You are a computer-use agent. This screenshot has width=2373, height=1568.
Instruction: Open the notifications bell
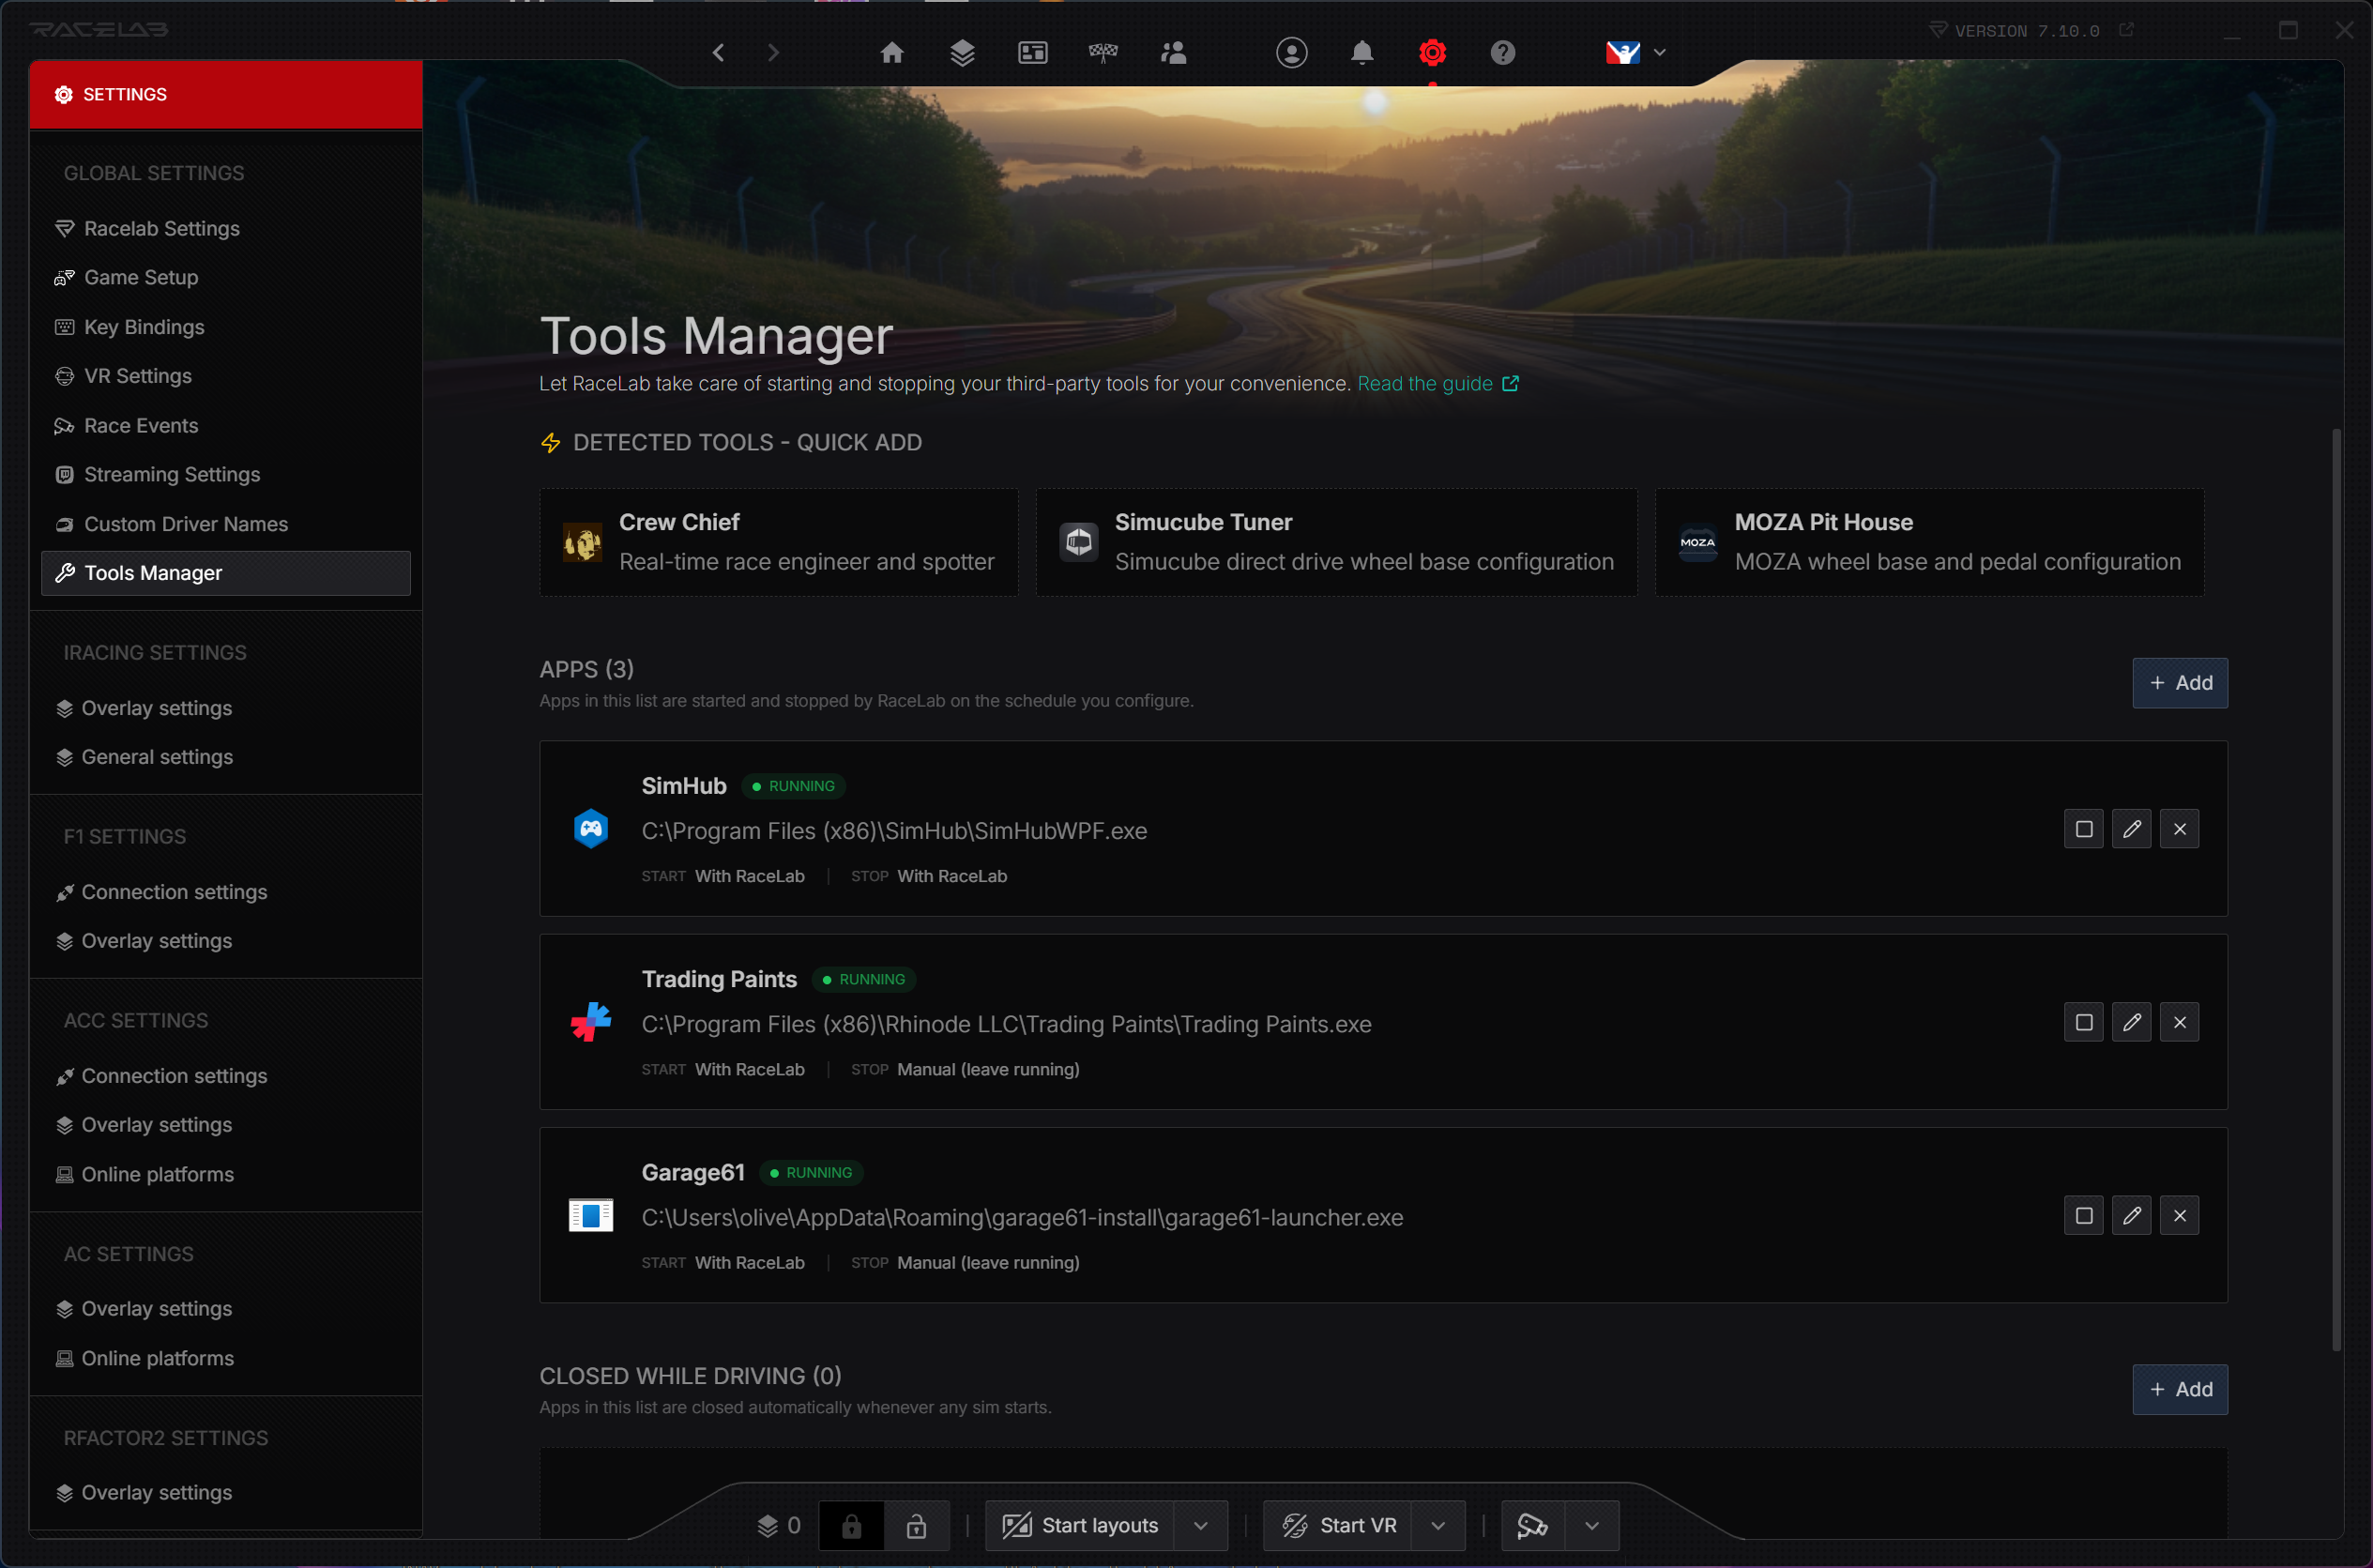(1362, 52)
